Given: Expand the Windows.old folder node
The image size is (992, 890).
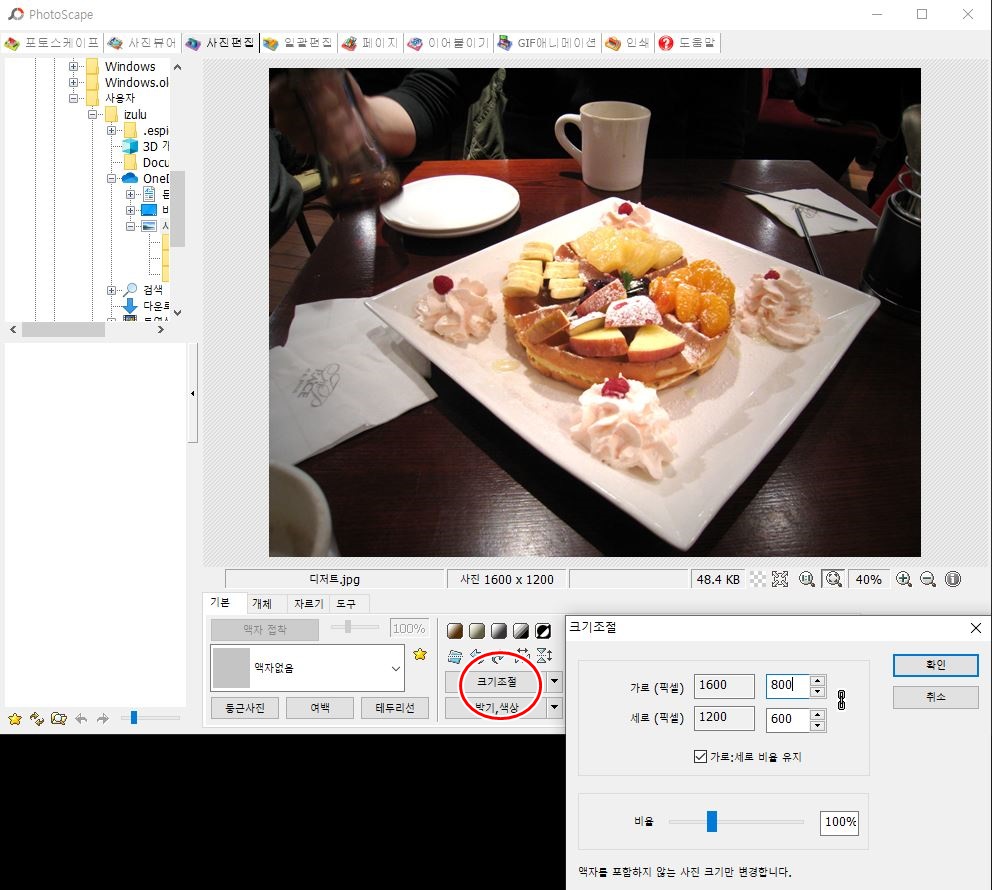Looking at the screenshot, I should coord(73,82).
